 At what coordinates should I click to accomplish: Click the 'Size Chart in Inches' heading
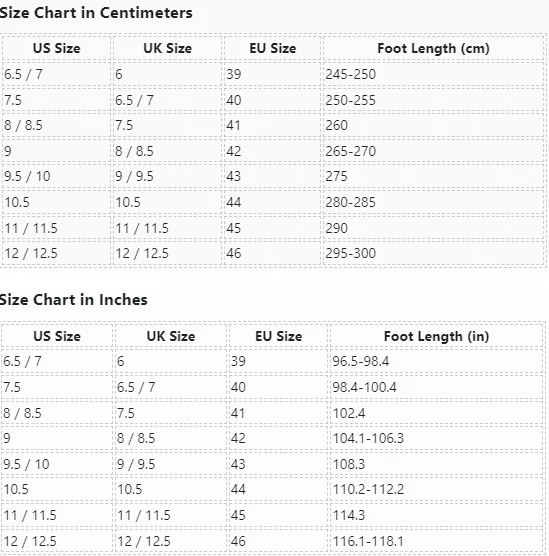(x=73, y=300)
